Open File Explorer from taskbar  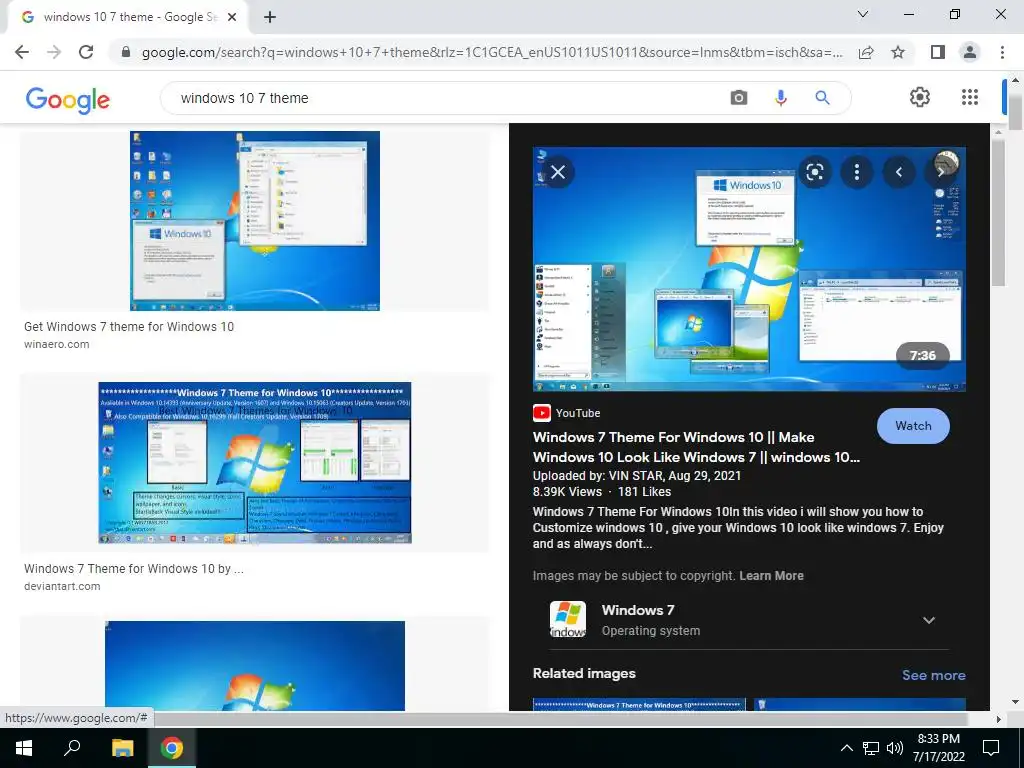pos(122,748)
